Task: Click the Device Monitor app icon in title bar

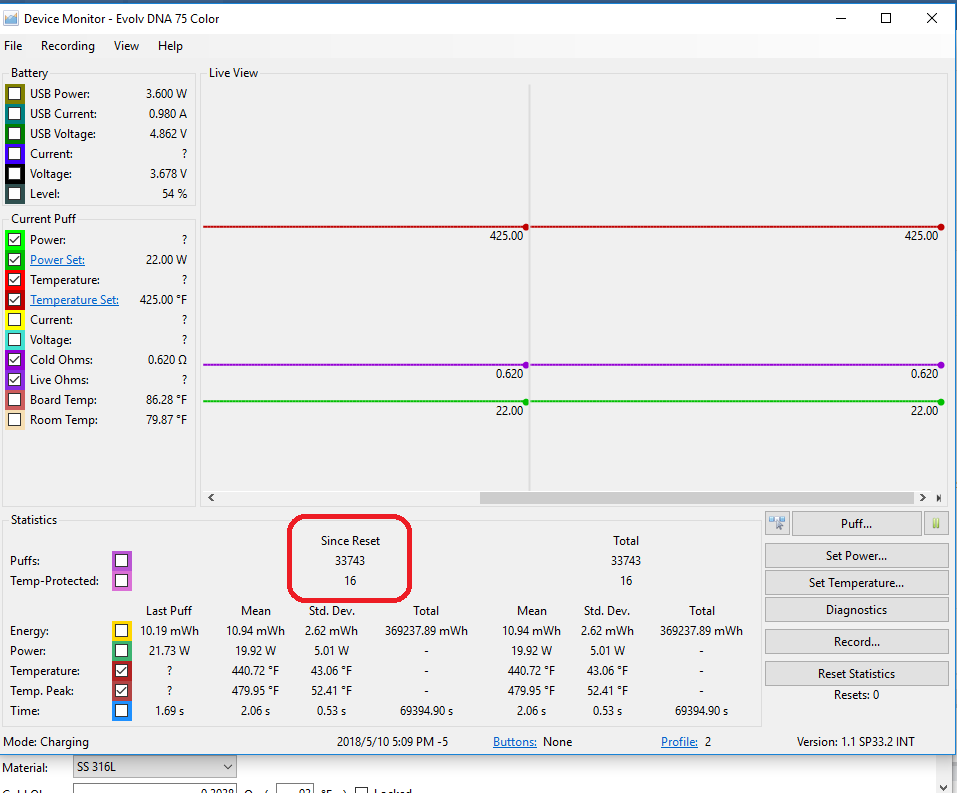Action: click(11, 18)
